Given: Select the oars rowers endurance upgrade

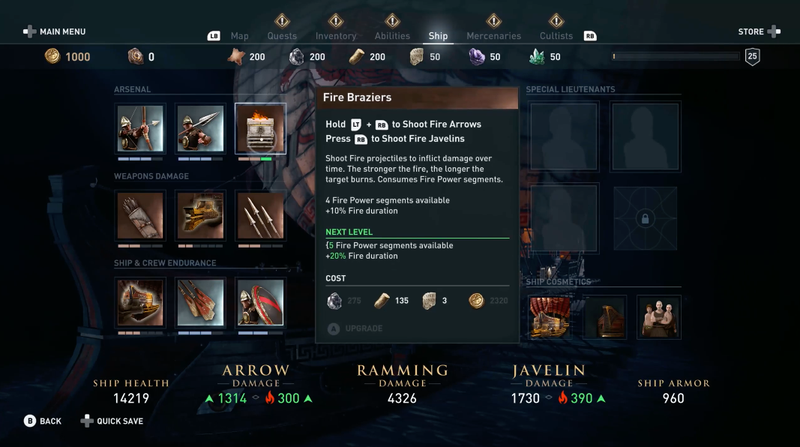Looking at the screenshot, I should [x=200, y=302].
